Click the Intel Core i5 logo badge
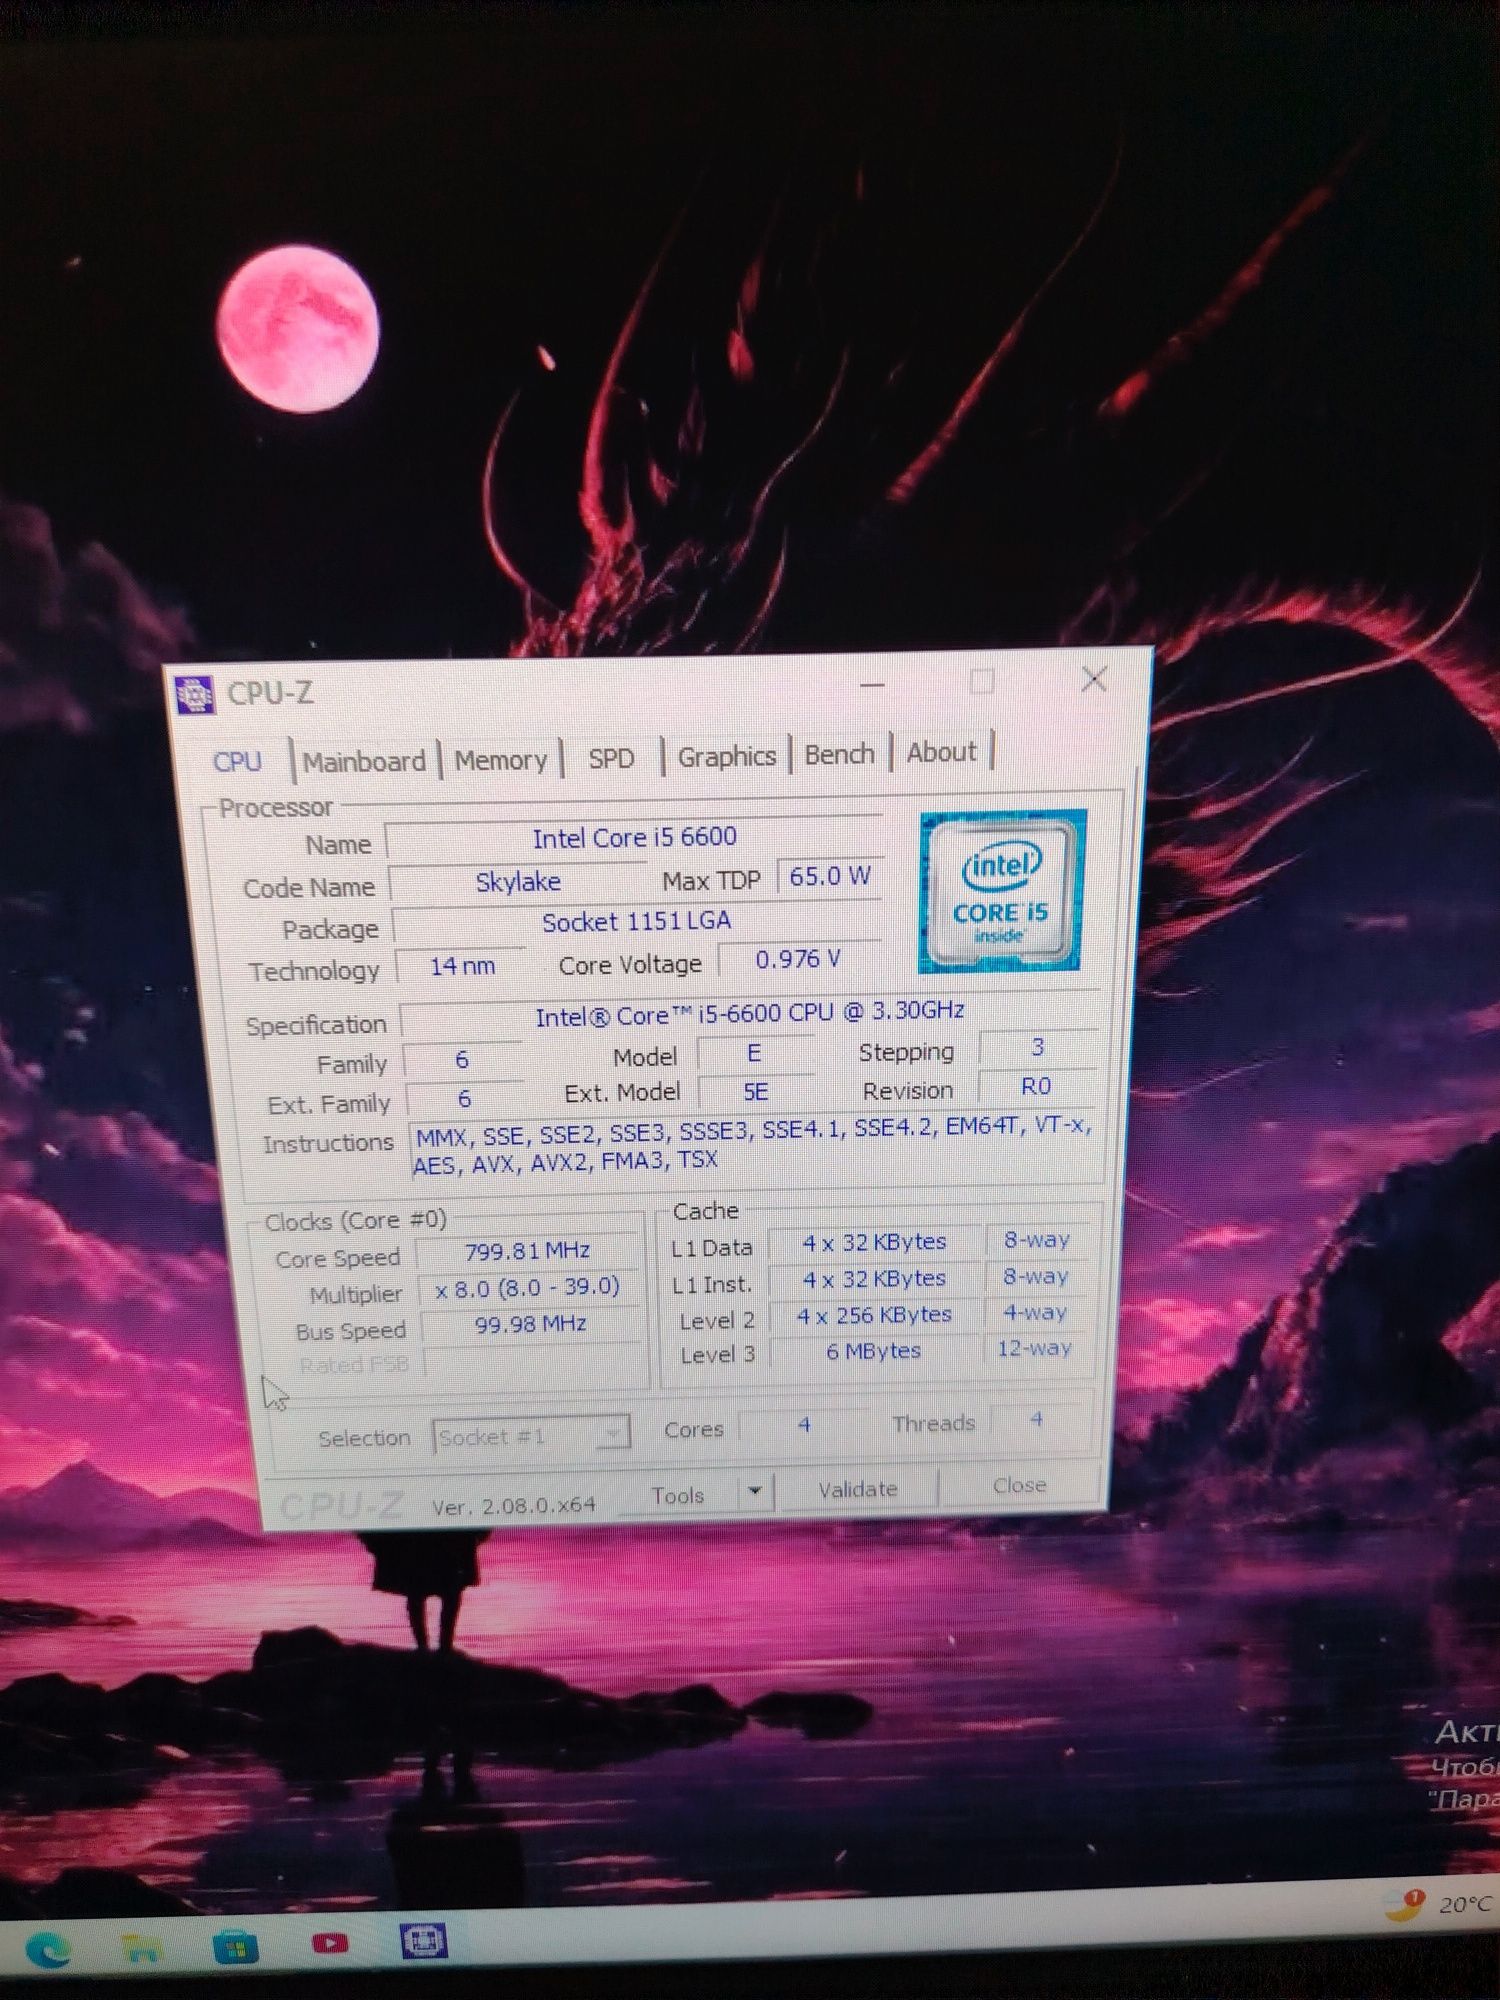Viewport: 1500px width, 2000px height. click(x=1002, y=890)
